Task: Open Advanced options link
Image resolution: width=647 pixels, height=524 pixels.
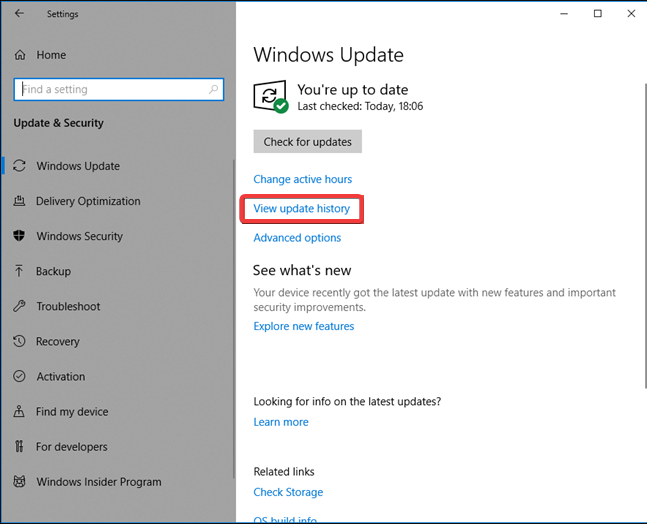Action: pos(297,238)
